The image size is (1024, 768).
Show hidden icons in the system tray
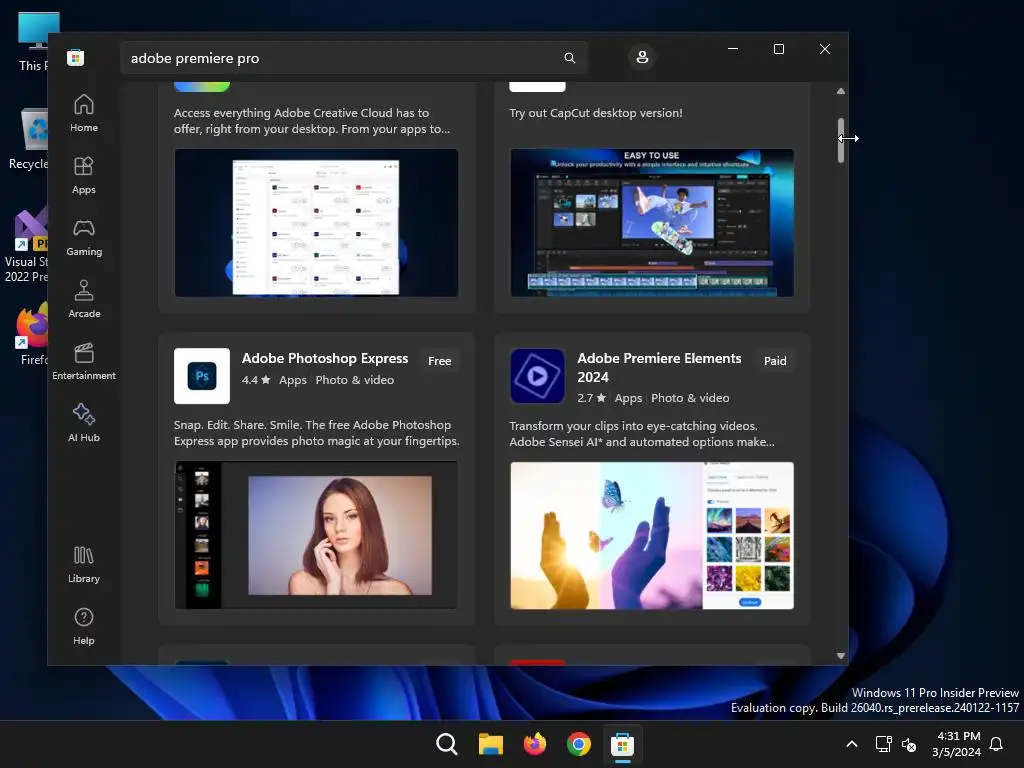point(852,744)
